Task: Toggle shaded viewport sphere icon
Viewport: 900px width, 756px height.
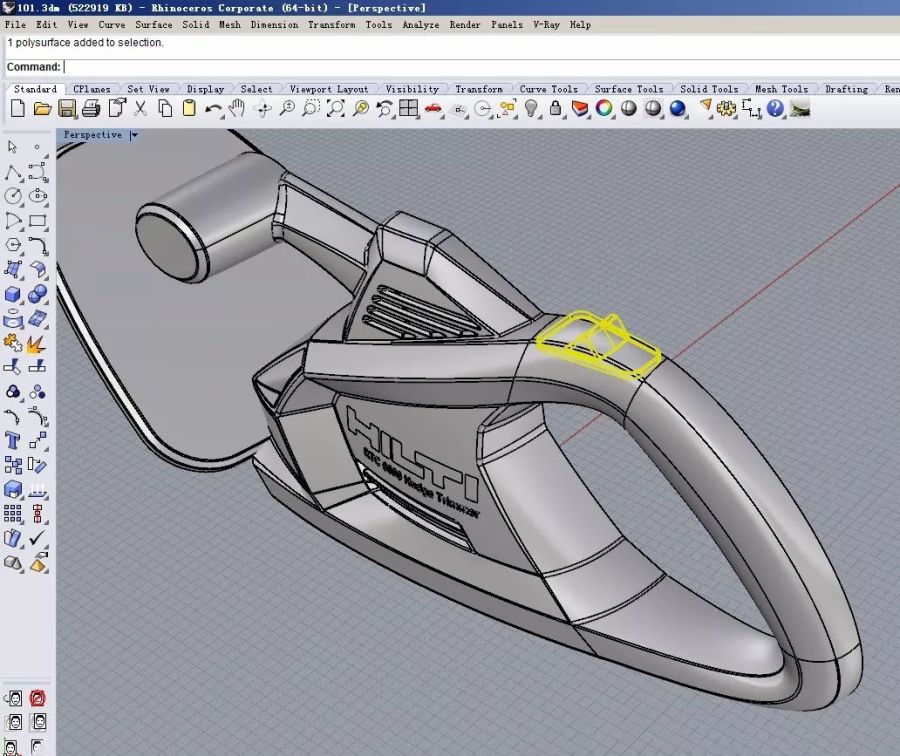Action: 629,109
